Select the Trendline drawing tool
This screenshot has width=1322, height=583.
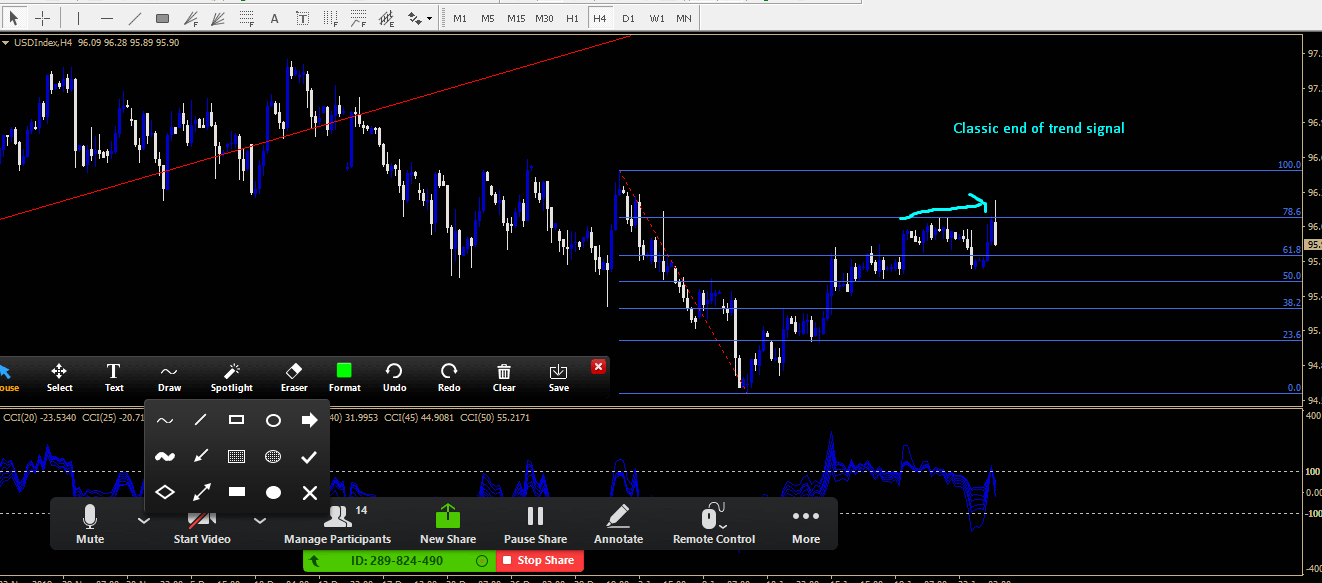pos(134,17)
